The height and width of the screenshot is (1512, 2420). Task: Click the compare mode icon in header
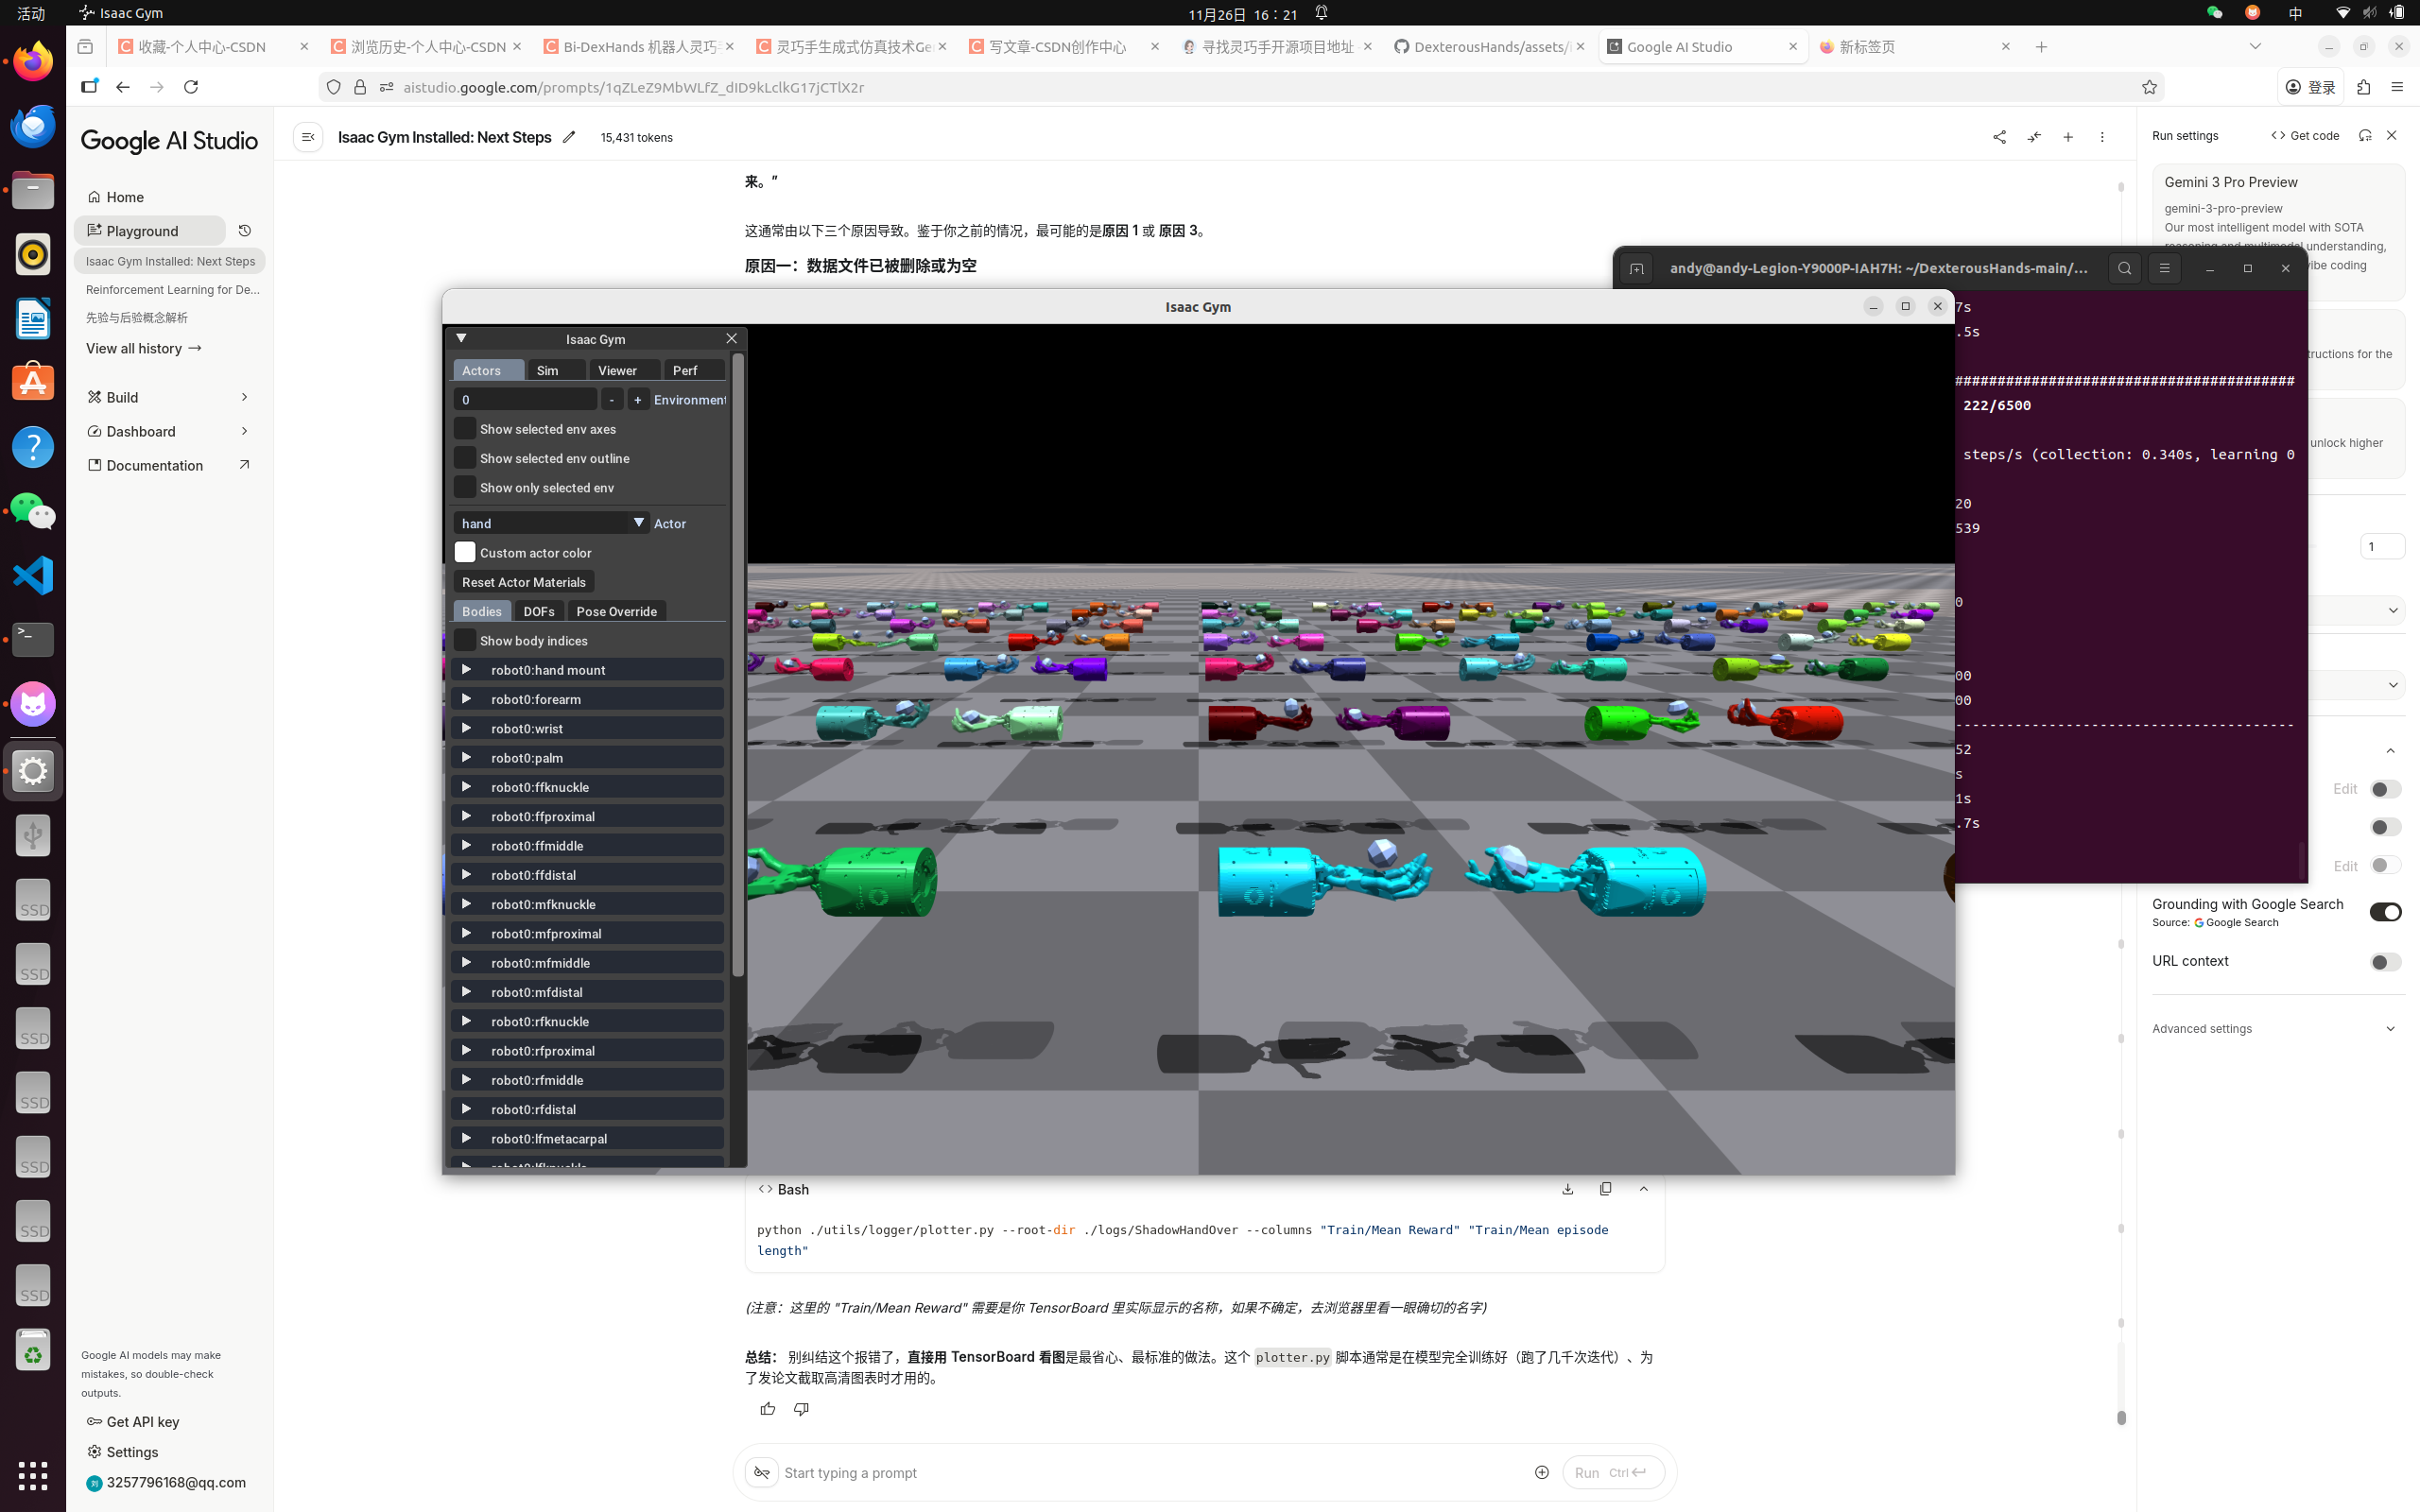pos(2034,137)
